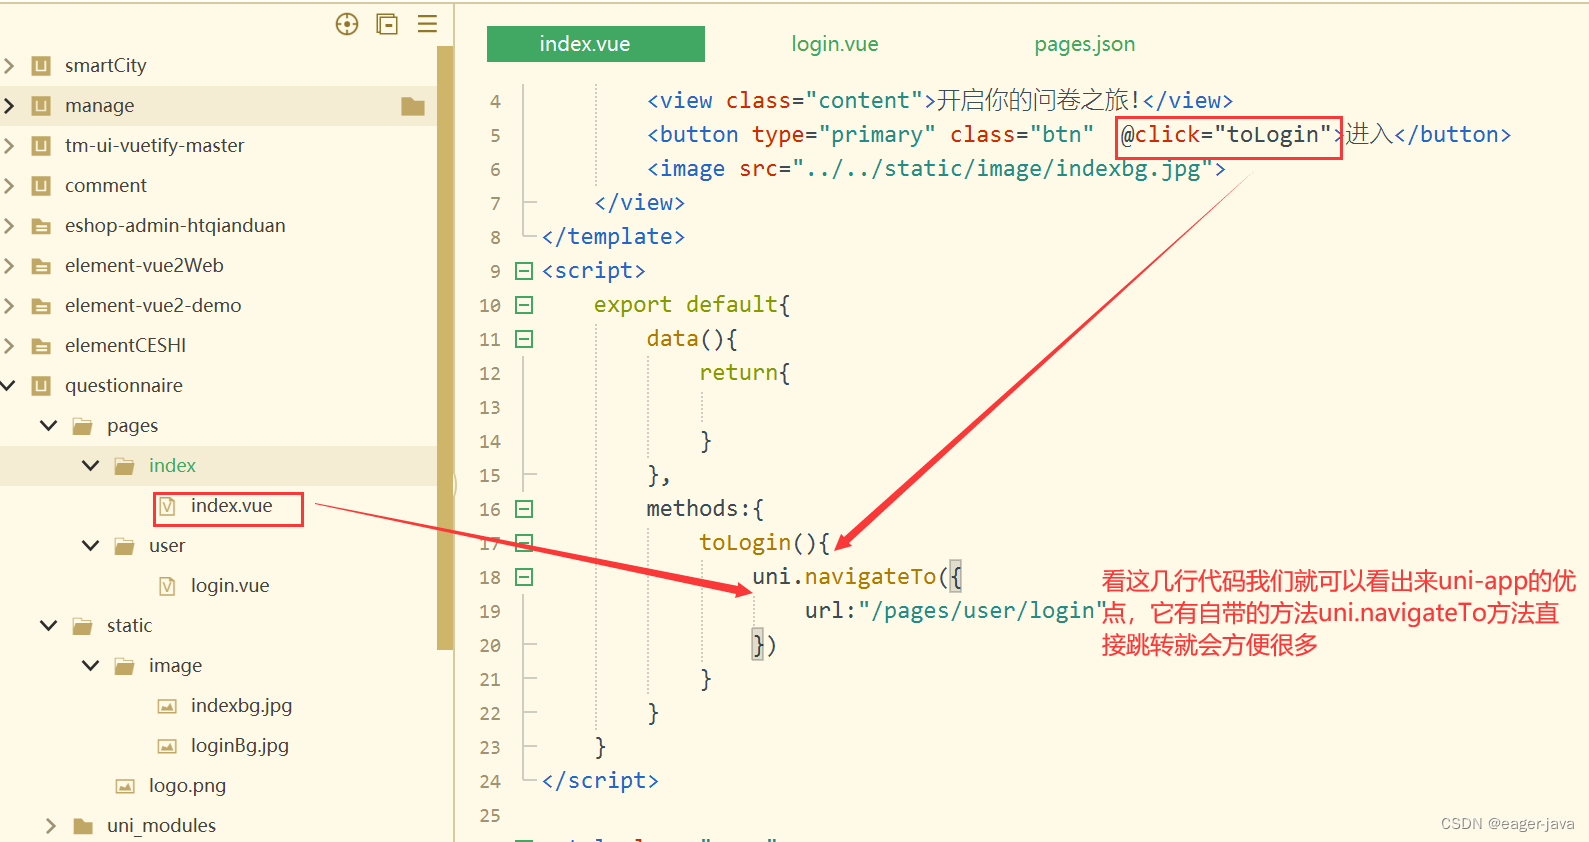
Task: Click line number 12 in the gutter
Action: coord(490,374)
